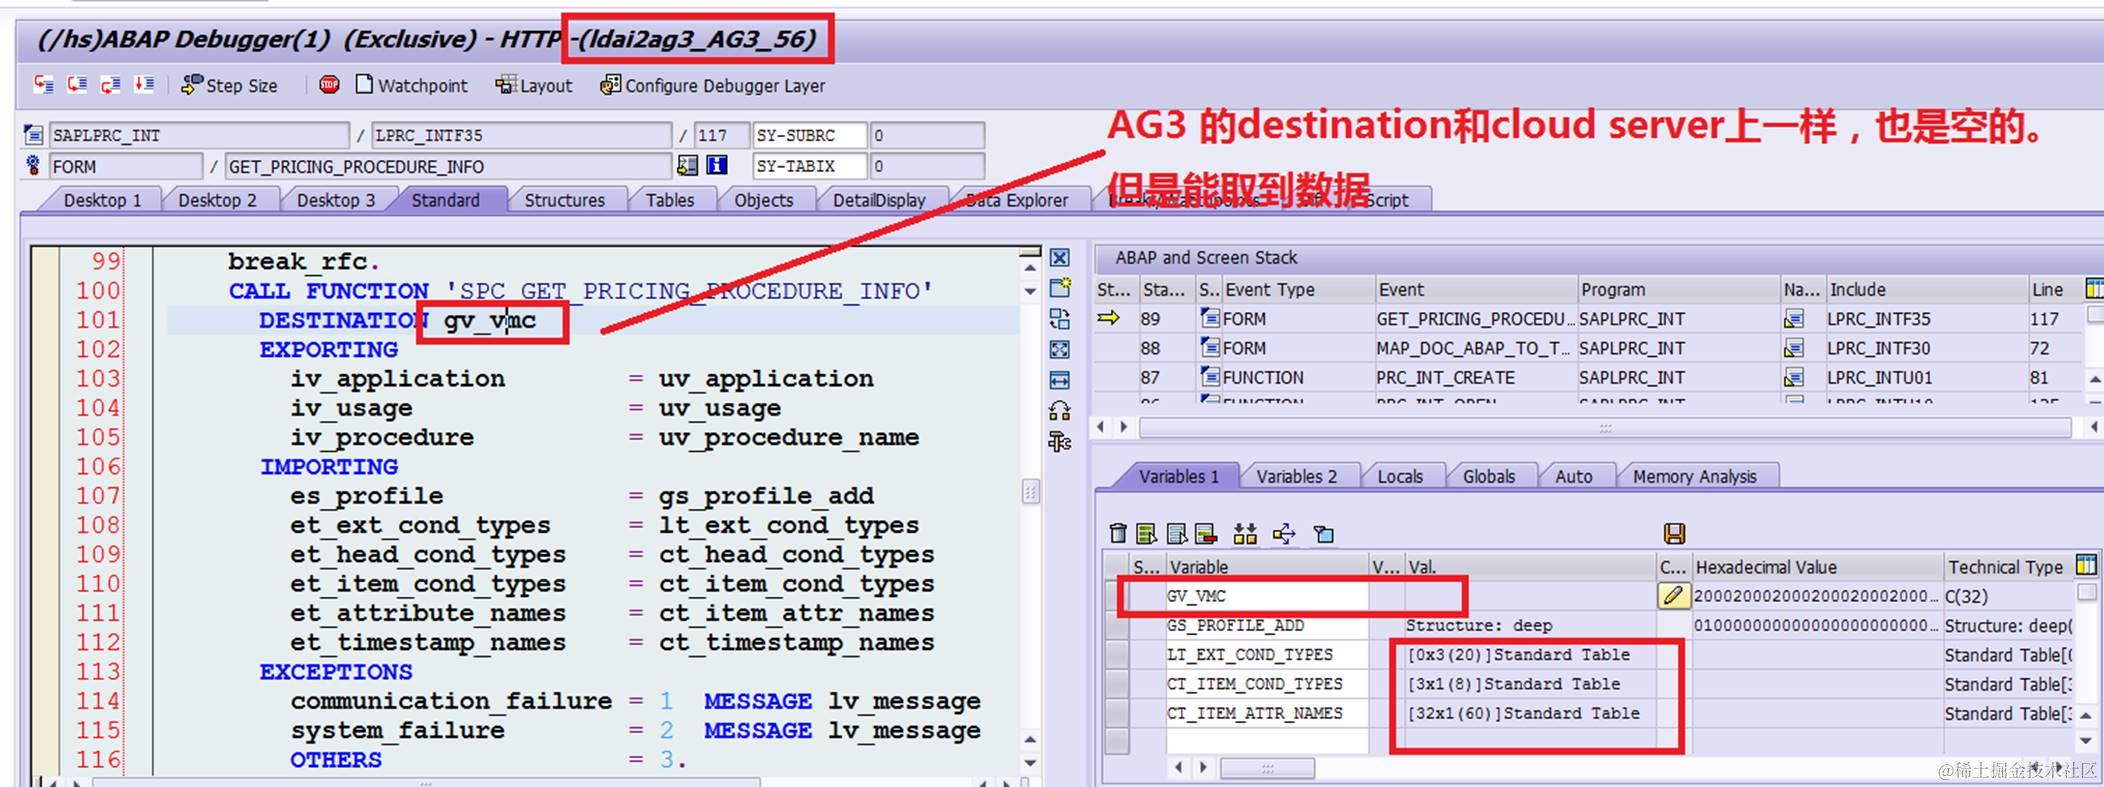Click the horizontal scrollbar of the ABAP stack
The height and width of the screenshot is (787, 2104).
(x=1605, y=427)
